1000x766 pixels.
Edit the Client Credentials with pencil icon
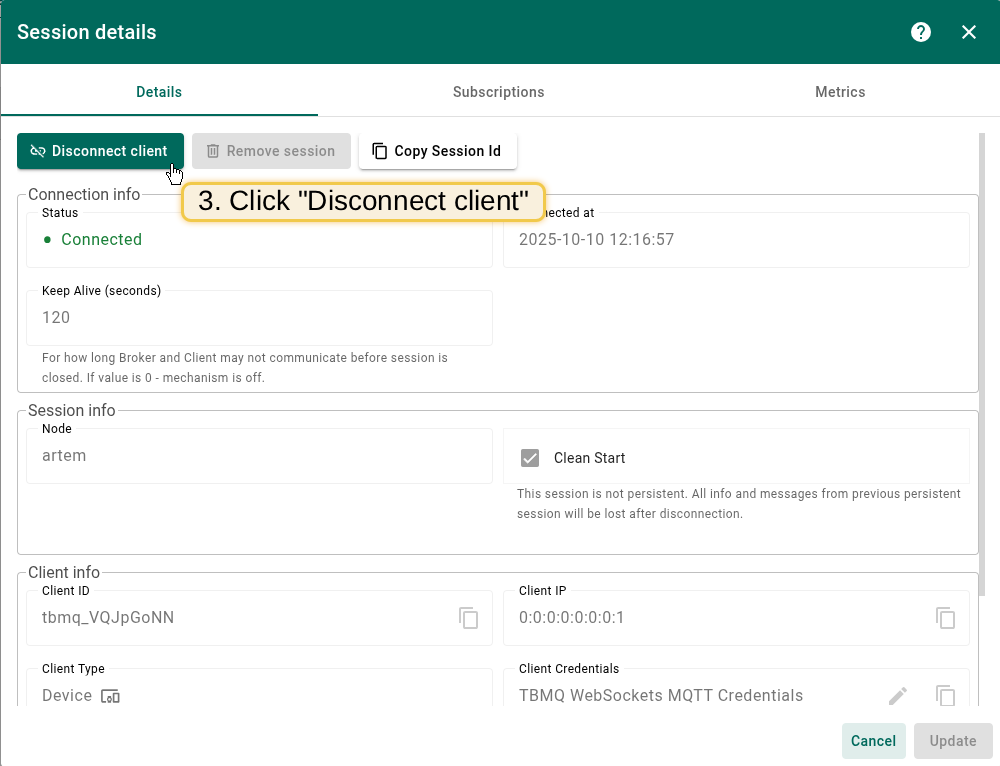(x=898, y=696)
